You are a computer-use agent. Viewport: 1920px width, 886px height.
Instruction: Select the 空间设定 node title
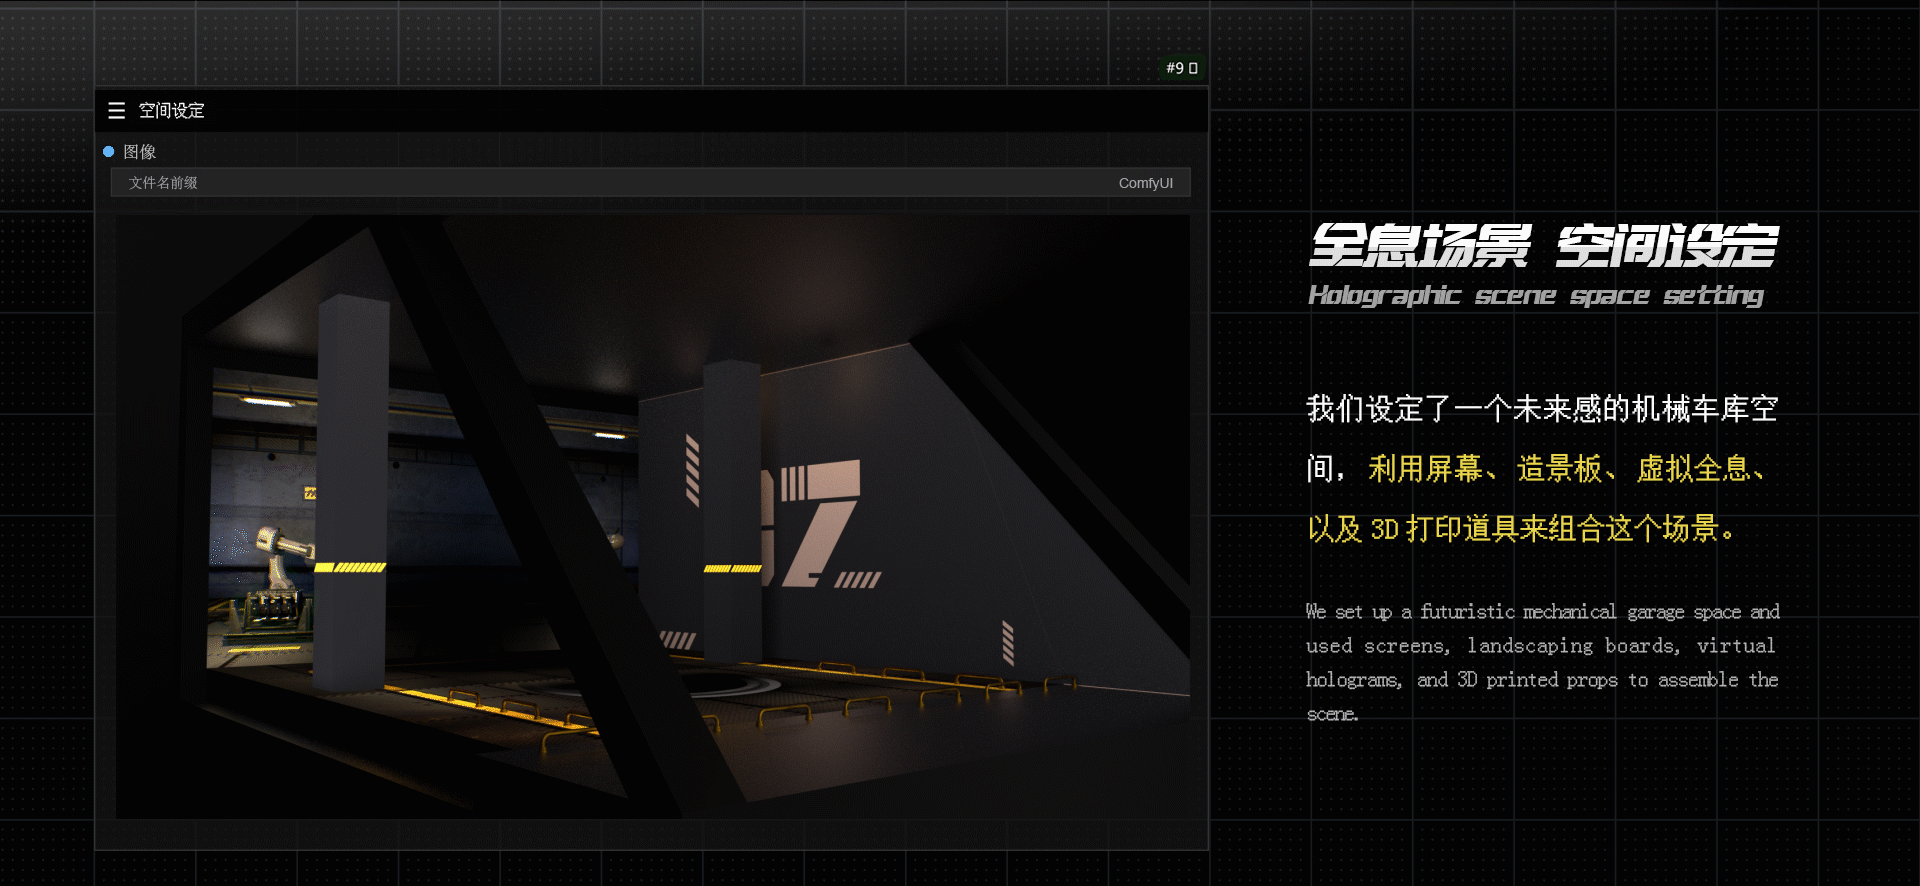point(171,111)
